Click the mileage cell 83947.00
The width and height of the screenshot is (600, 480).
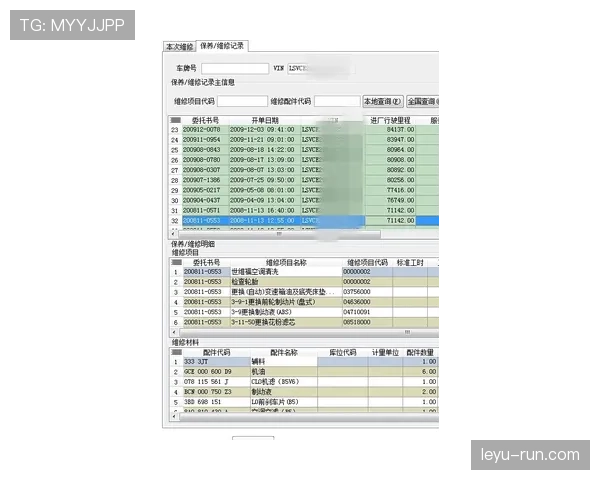pyautogui.click(x=390, y=140)
